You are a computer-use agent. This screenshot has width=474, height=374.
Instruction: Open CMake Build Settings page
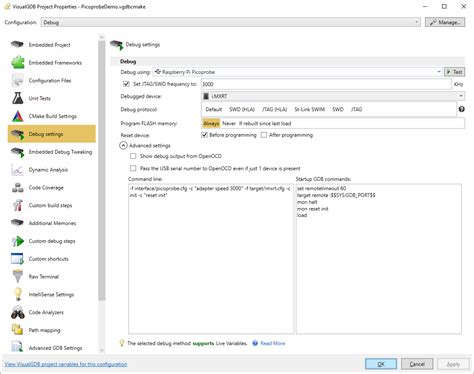tap(52, 116)
